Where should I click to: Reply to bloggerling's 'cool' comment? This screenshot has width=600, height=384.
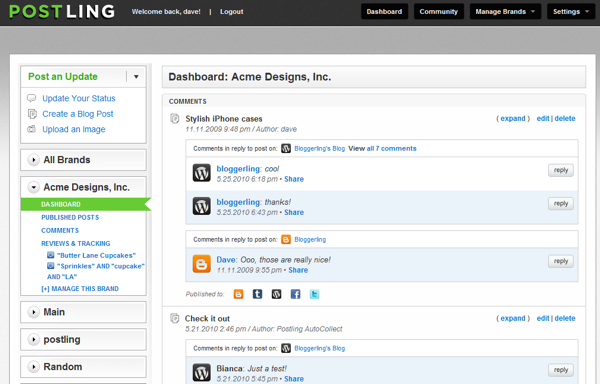point(561,170)
